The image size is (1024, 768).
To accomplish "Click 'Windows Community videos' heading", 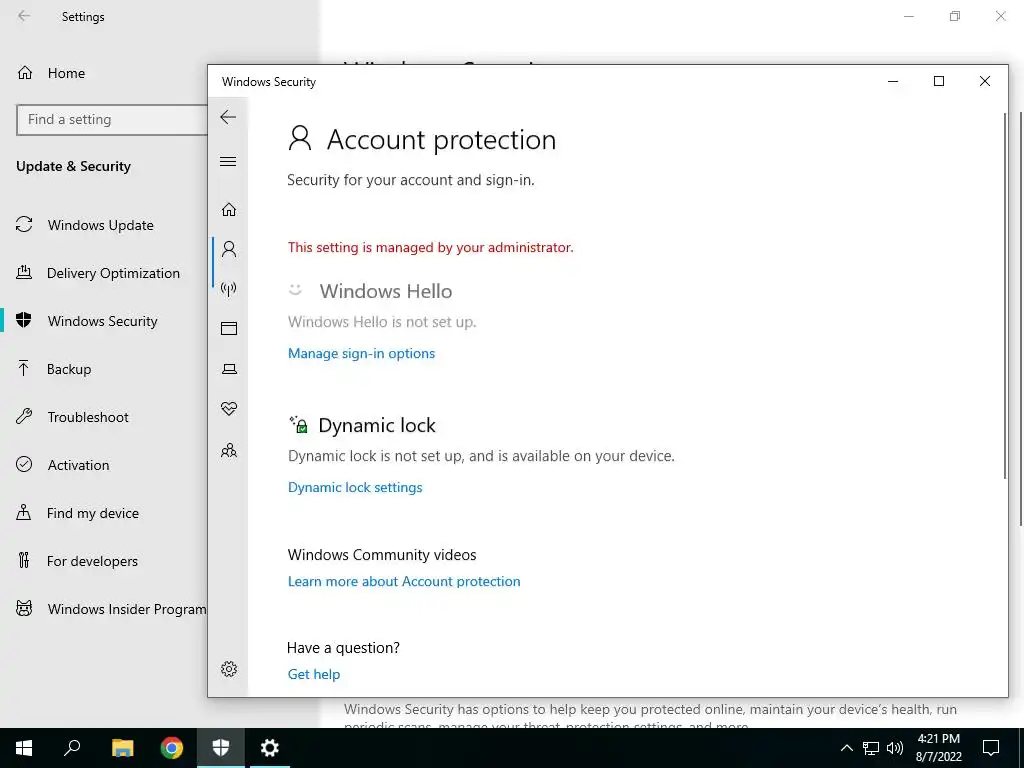I will (382, 554).
